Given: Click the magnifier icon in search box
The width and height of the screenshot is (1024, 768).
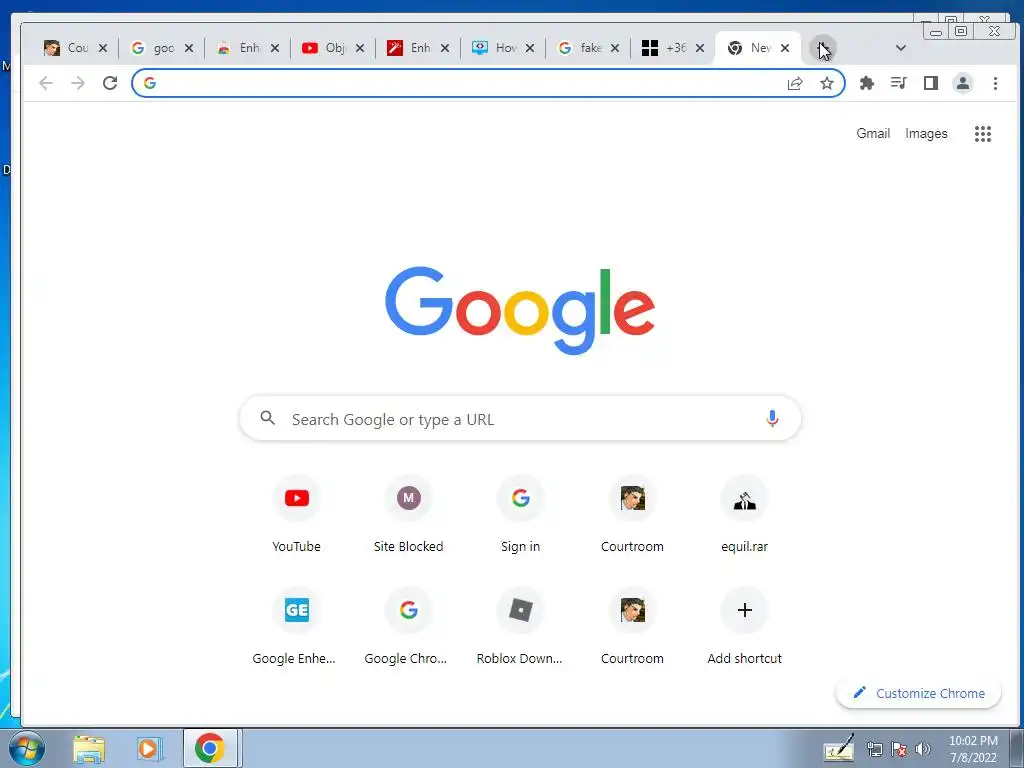Looking at the screenshot, I should coord(268,418).
